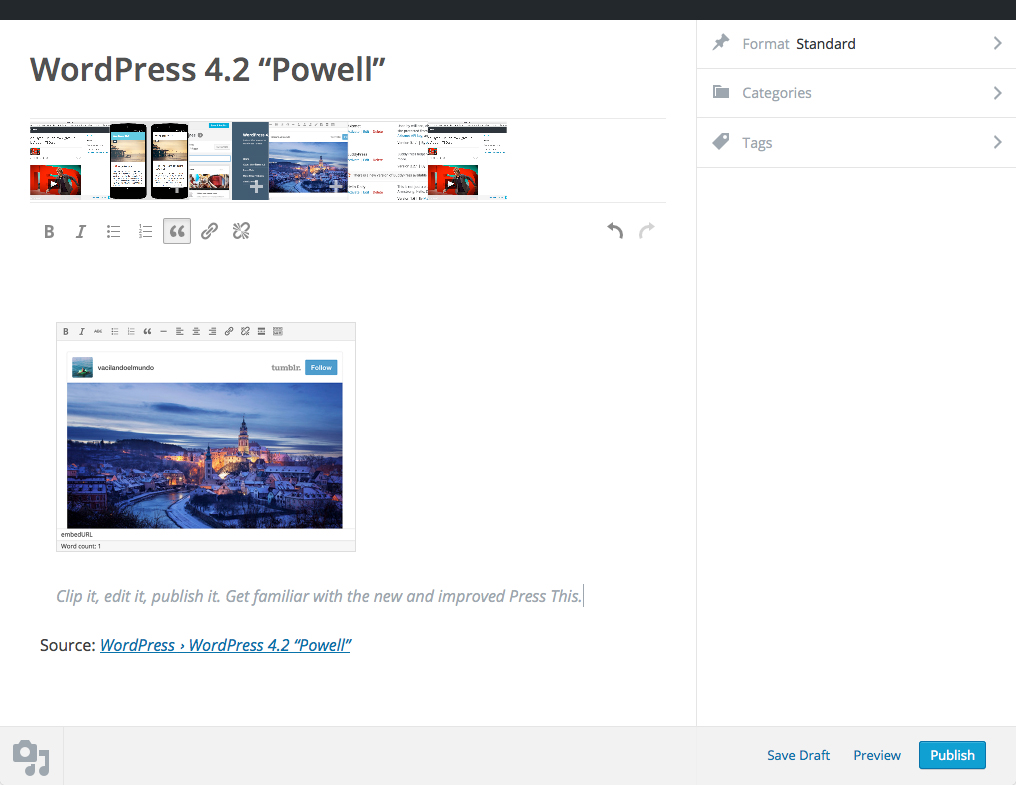Image resolution: width=1016 pixels, height=785 pixels.
Task: Expand the Format Standard chevron
Action: [997, 43]
